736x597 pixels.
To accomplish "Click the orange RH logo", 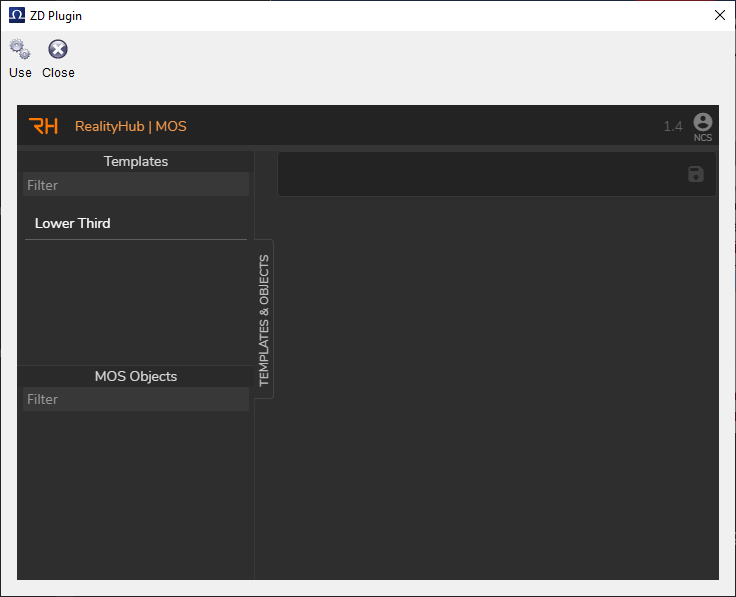I will pos(43,126).
